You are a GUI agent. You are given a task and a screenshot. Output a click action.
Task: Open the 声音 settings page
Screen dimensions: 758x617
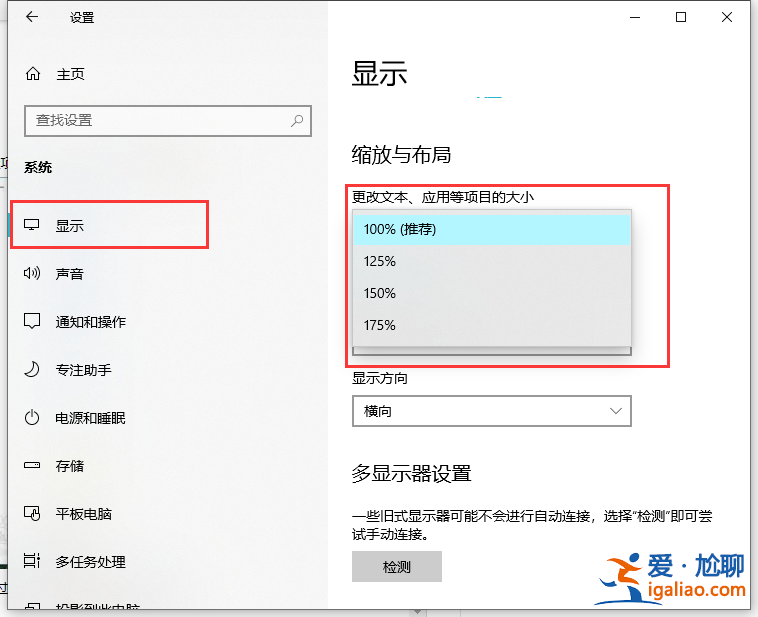[x=69, y=274]
